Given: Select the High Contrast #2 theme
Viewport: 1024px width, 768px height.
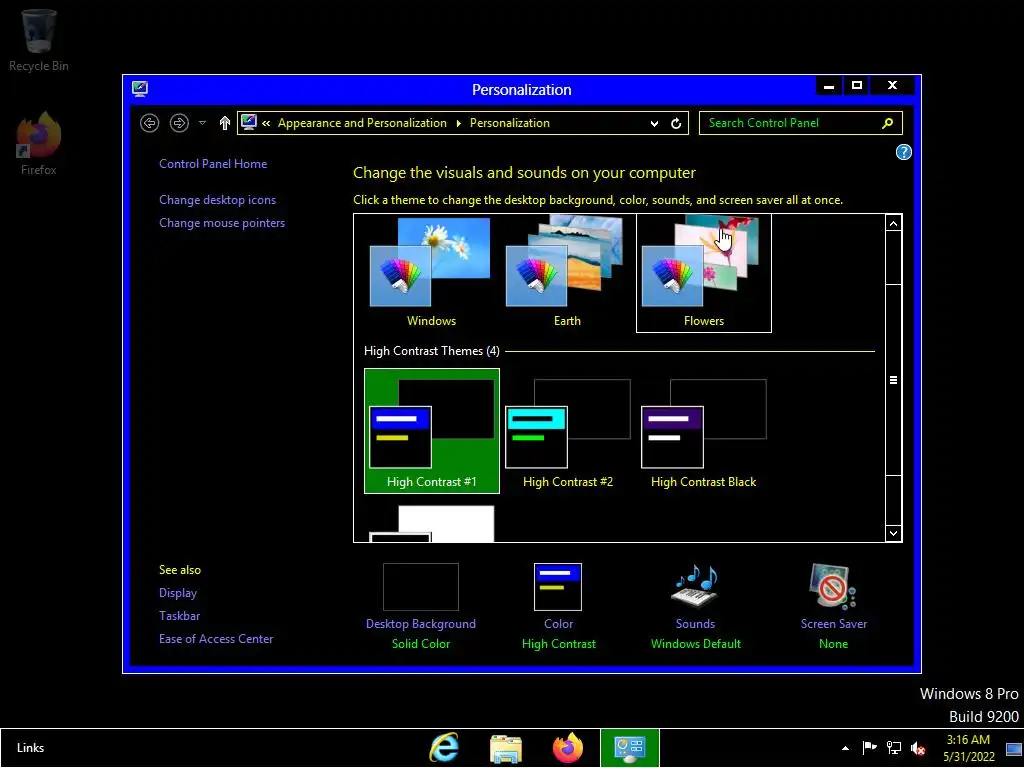Looking at the screenshot, I should [x=568, y=431].
